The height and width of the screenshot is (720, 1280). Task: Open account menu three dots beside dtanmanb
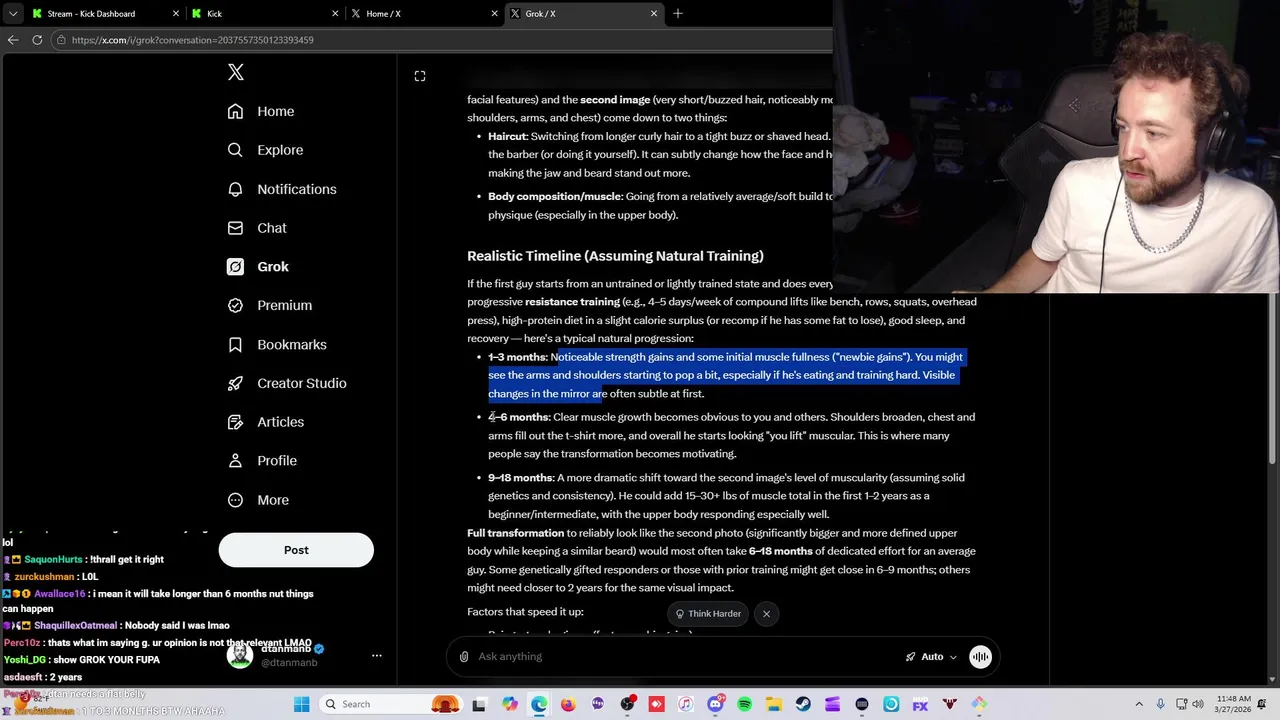click(x=377, y=656)
